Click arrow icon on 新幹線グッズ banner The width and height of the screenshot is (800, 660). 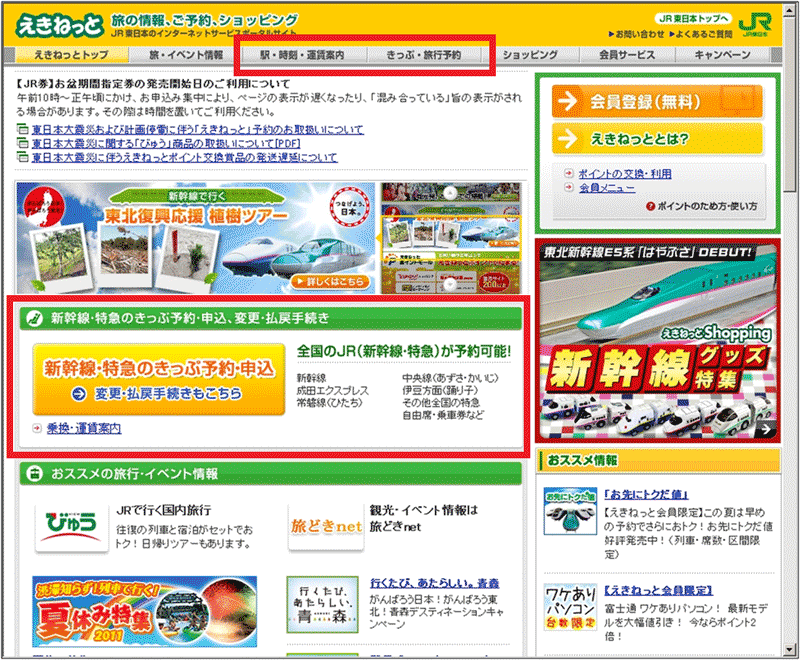click(x=766, y=429)
